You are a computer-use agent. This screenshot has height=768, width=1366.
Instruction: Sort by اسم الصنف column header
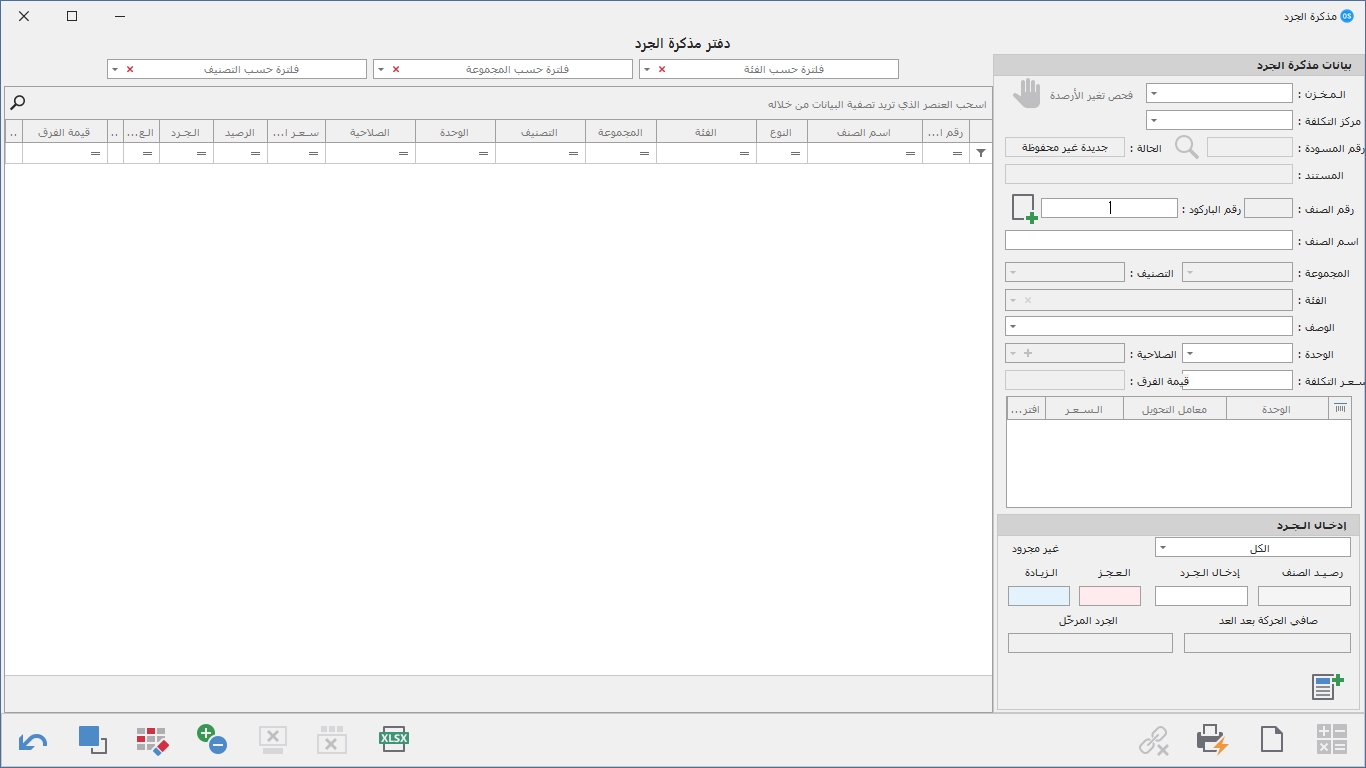864,132
